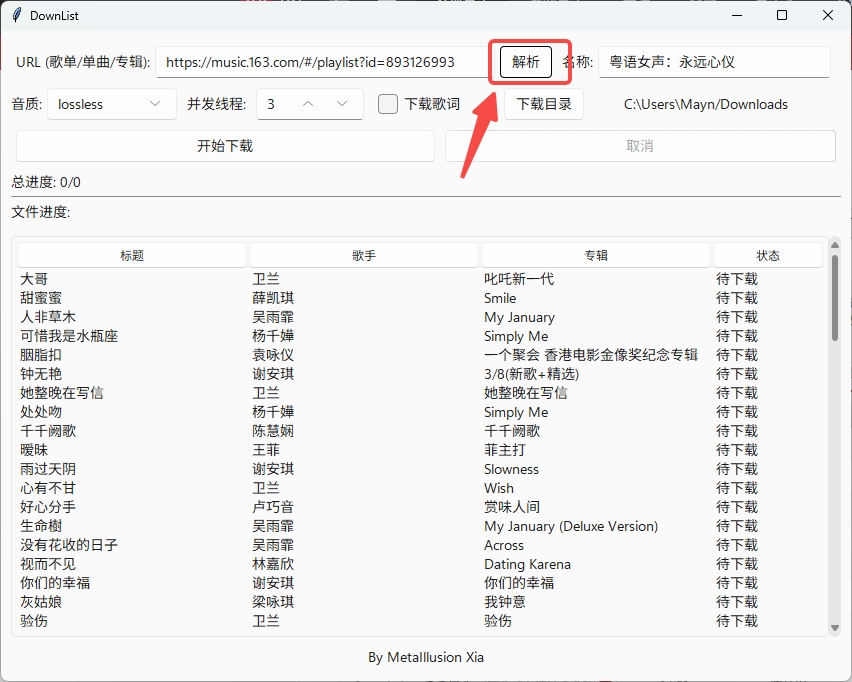Click the 解析 parse button

(x=528, y=61)
